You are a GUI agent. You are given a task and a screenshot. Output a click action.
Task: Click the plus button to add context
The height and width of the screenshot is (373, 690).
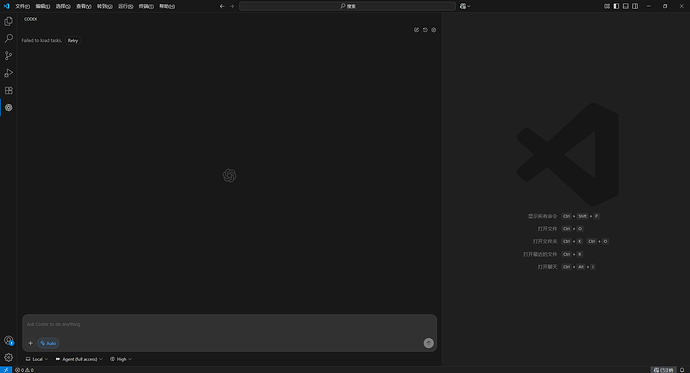pyautogui.click(x=30, y=343)
